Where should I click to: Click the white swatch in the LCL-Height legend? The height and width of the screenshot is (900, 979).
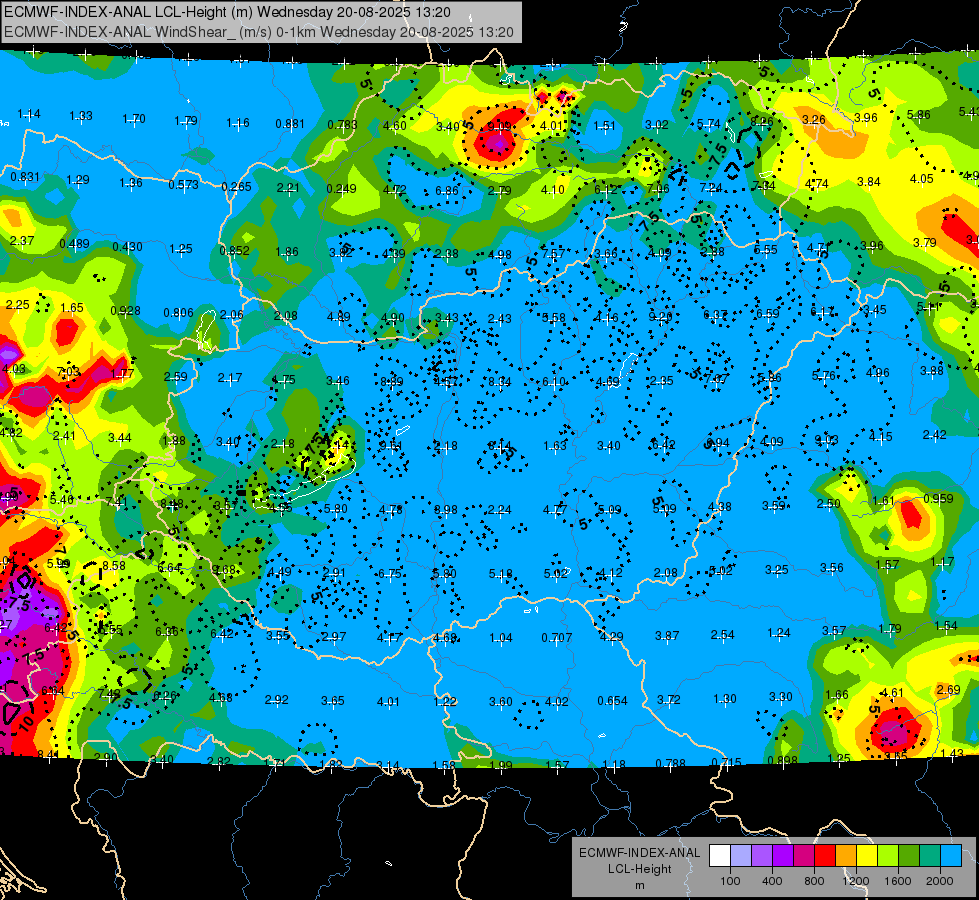point(720,856)
